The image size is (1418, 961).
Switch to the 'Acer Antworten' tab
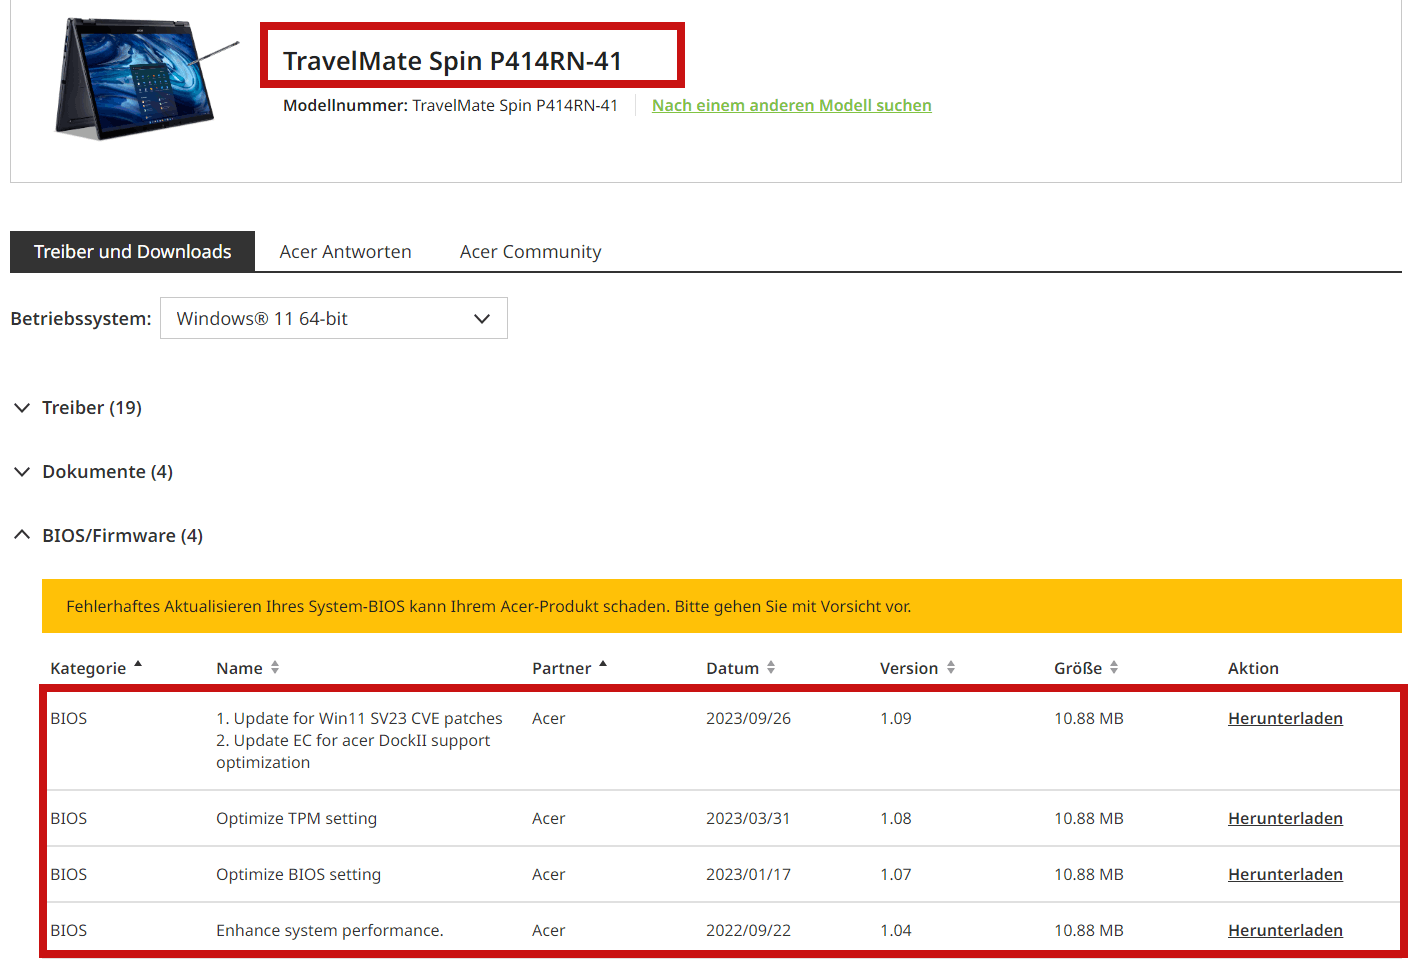[345, 252]
